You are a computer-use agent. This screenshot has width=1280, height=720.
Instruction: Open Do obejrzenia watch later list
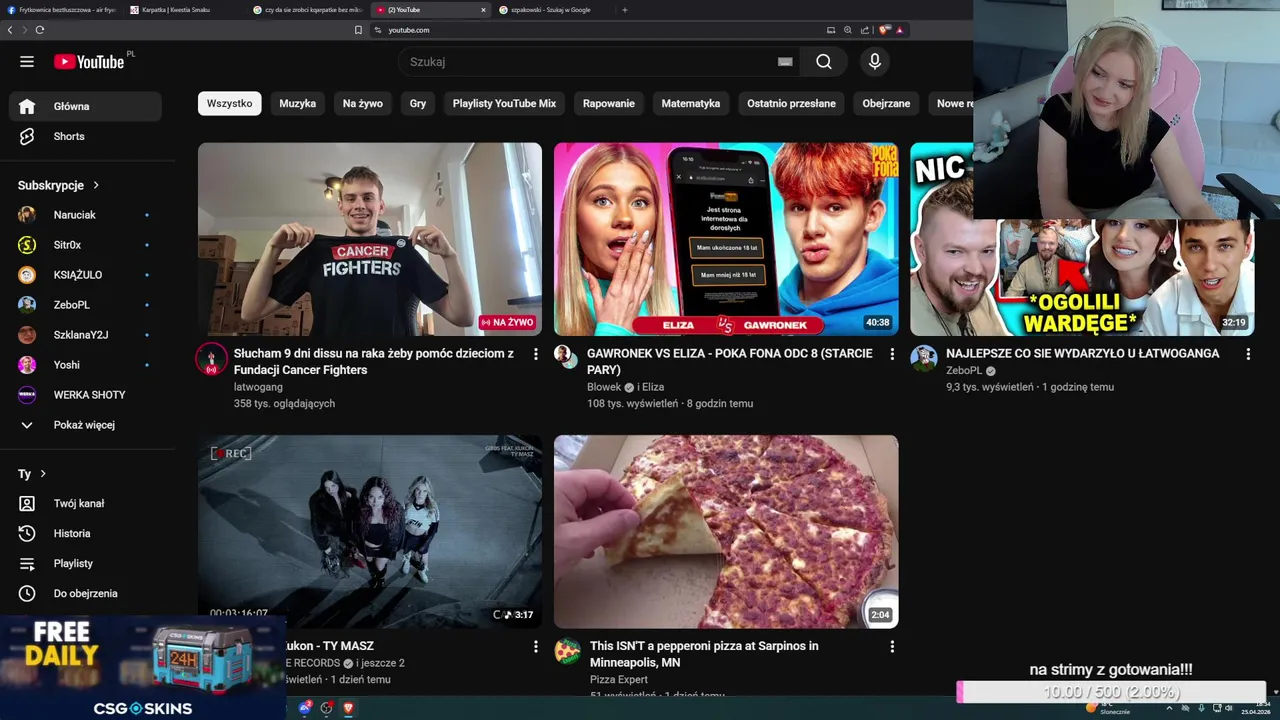[x=85, y=594]
